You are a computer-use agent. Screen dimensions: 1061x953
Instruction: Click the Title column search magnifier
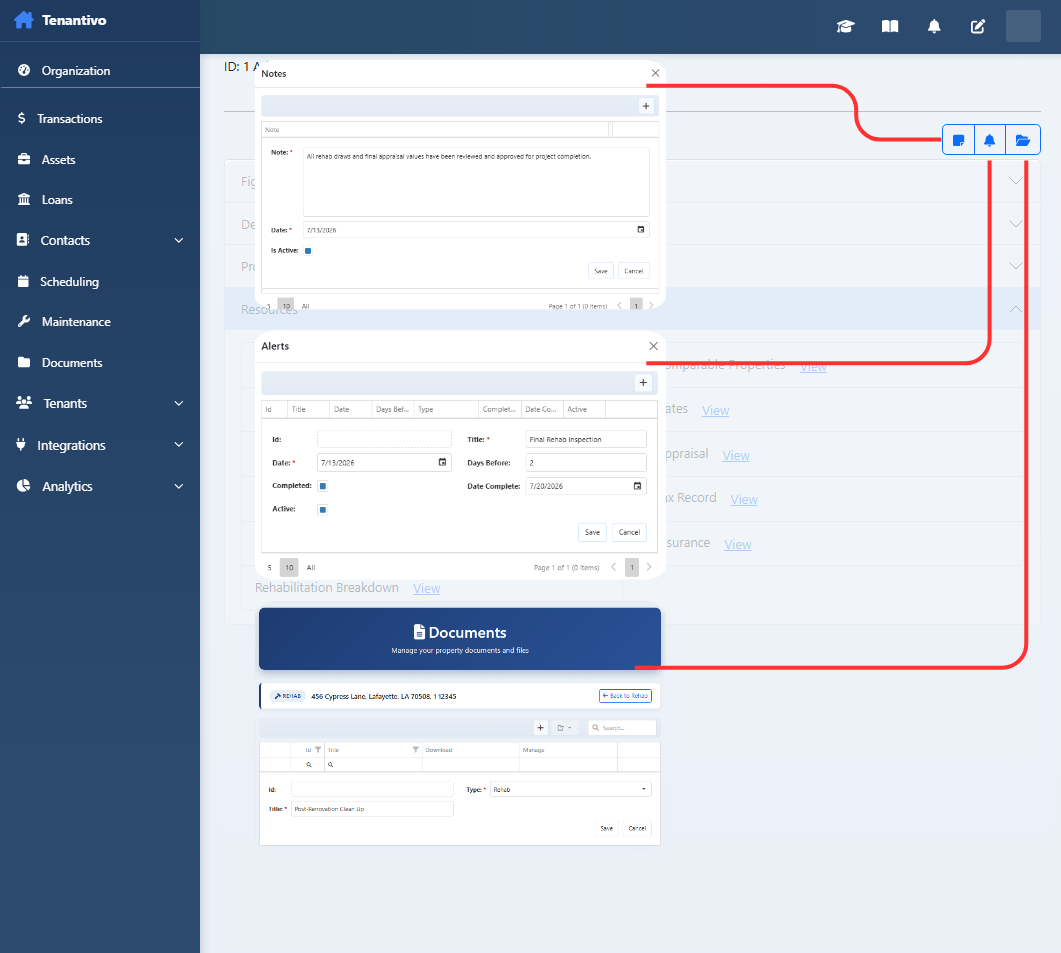click(331, 764)
